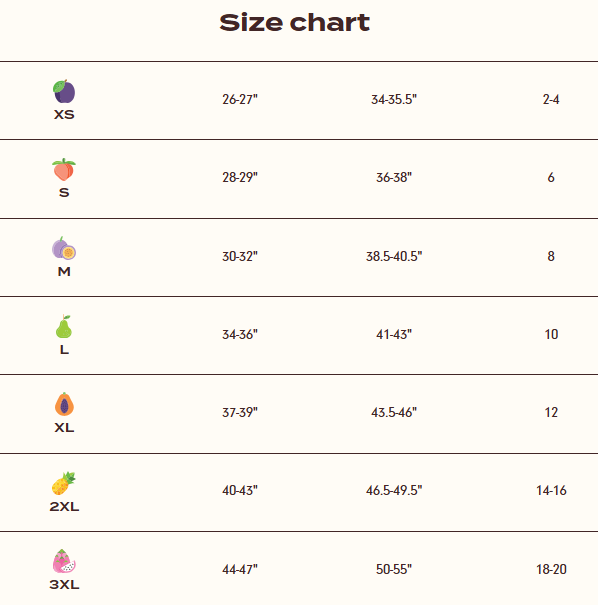Click the Size chart heading

pos(294,22)
